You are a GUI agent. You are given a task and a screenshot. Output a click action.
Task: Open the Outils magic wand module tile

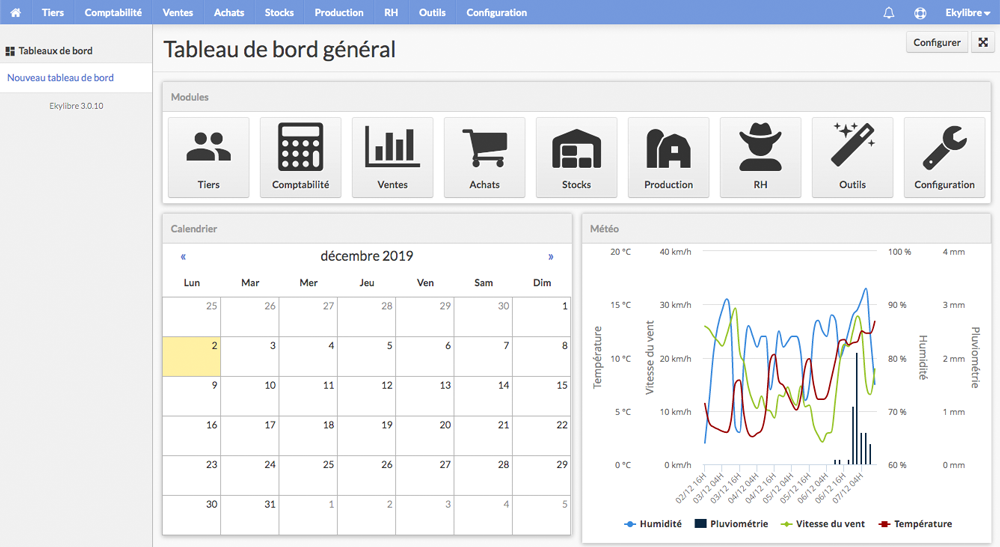point(852,157)
